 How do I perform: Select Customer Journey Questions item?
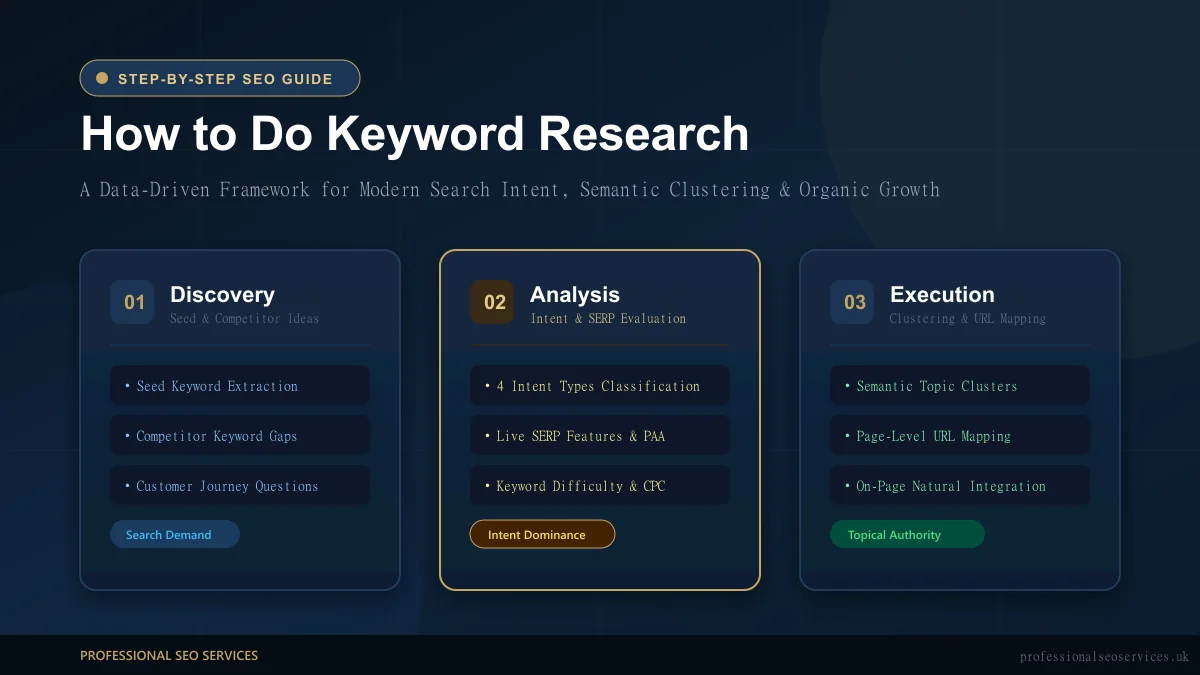240,485
